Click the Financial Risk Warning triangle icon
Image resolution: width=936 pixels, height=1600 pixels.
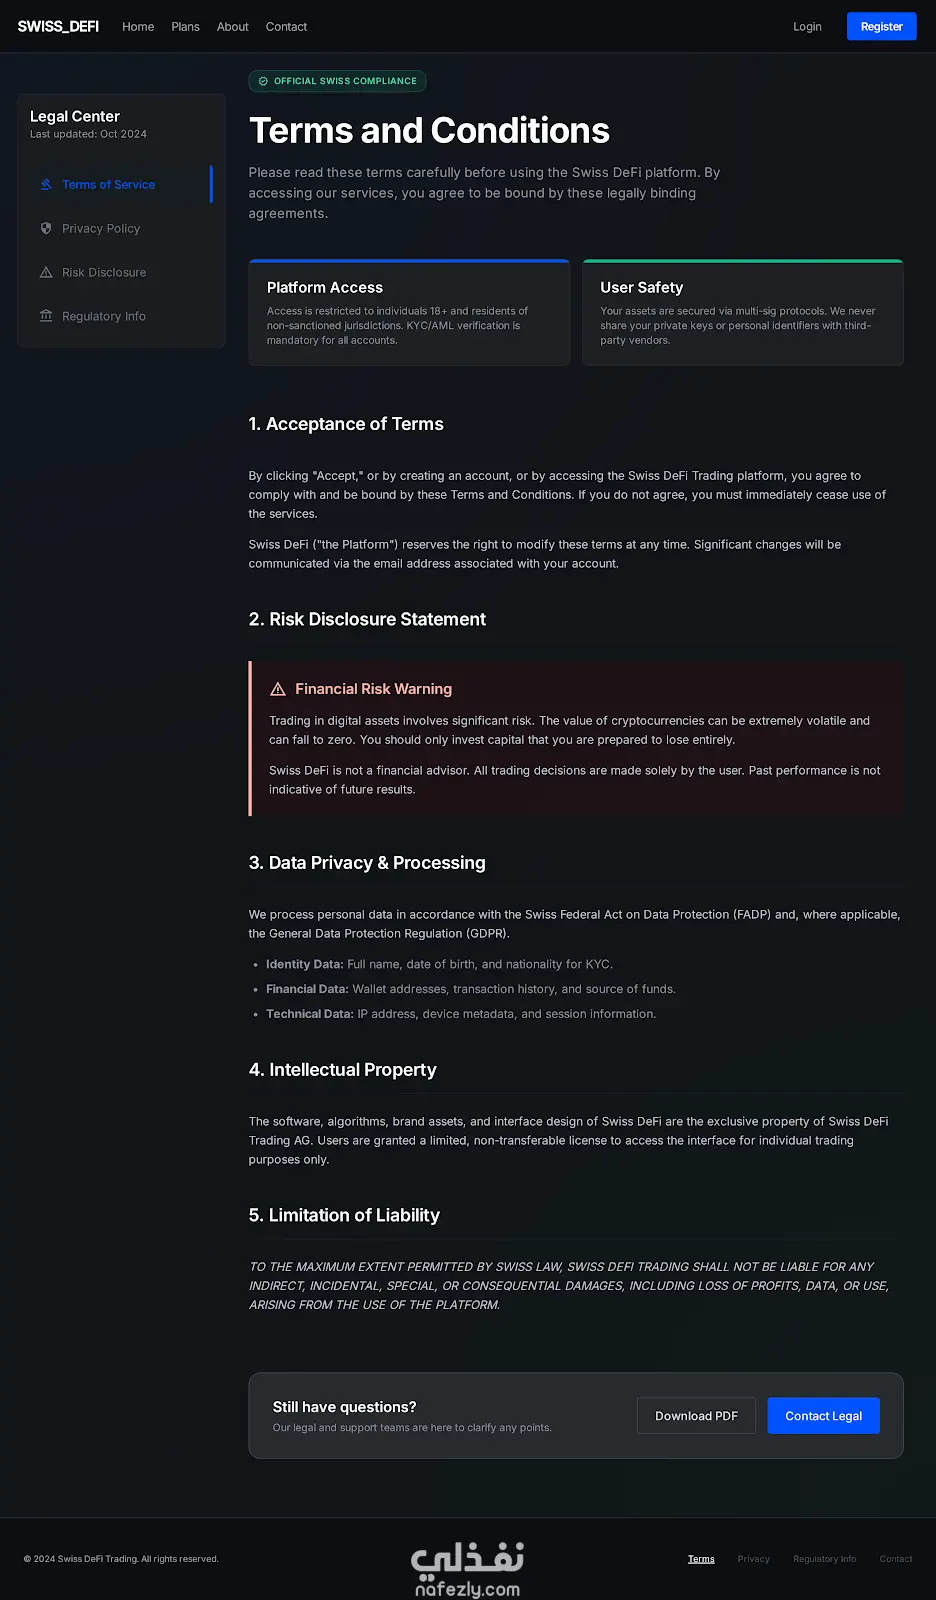coord(278,689)
